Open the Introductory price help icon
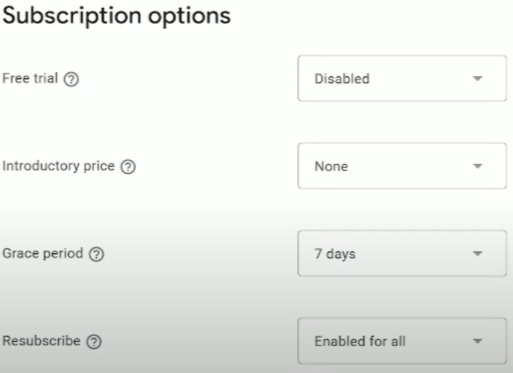 pos(128,167)
